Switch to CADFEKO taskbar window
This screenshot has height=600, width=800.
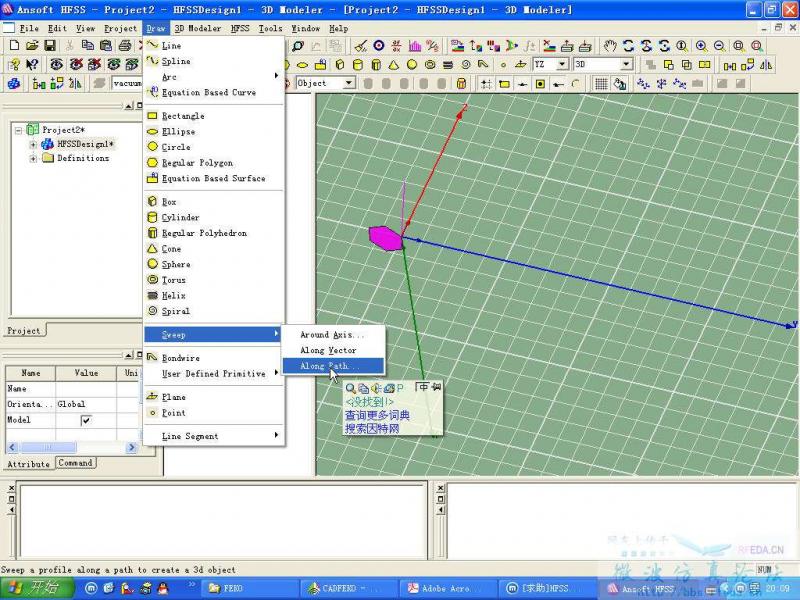pos(347,588)
